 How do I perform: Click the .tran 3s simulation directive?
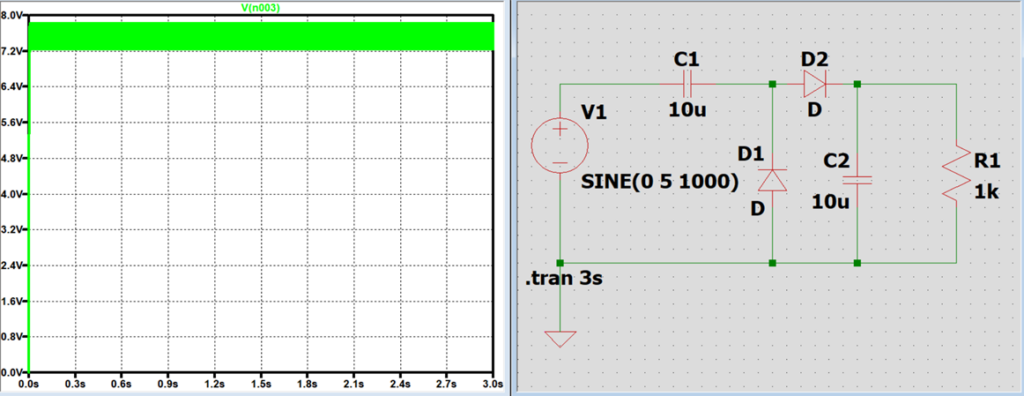point(564,280)
